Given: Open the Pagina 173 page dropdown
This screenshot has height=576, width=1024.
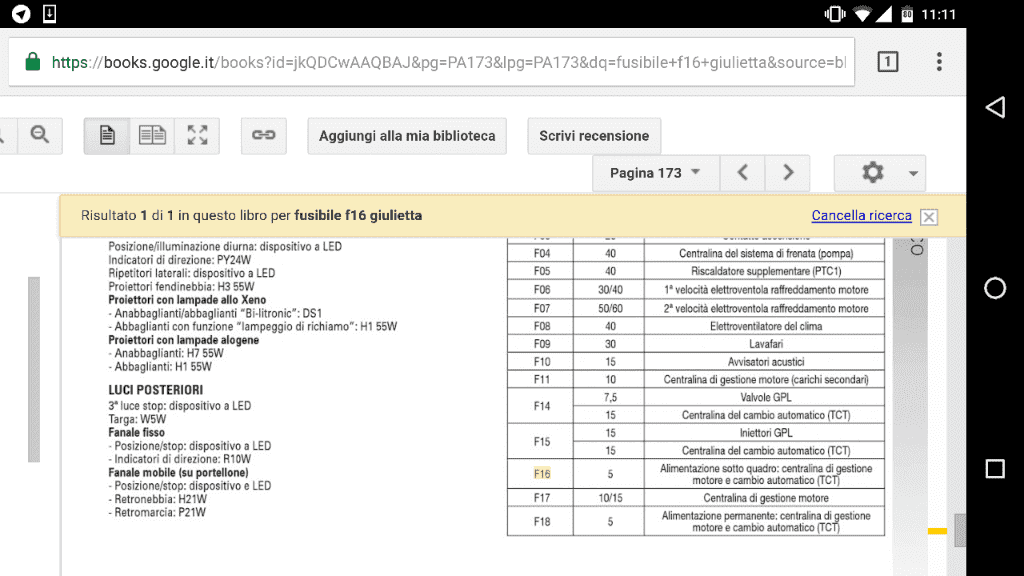Looking at the screenshot, I should (x=656, y=173).
